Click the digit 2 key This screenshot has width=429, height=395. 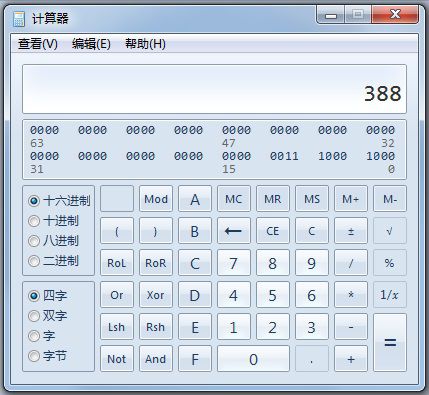pyautogui.click(x=273, y=327)
